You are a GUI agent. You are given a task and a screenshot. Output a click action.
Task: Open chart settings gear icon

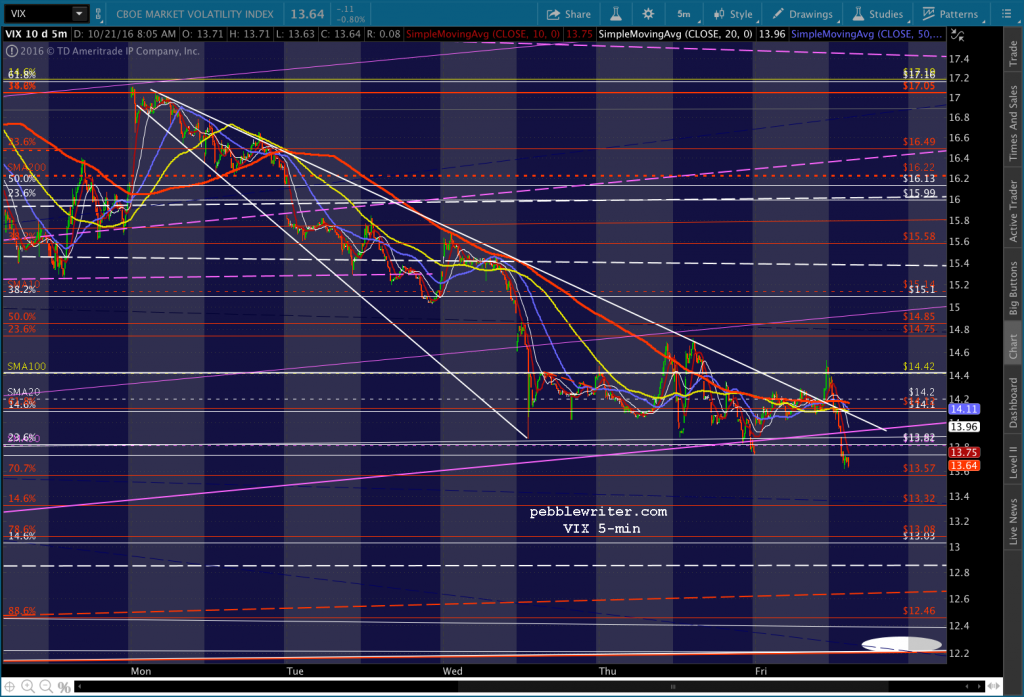pos(648,14)
